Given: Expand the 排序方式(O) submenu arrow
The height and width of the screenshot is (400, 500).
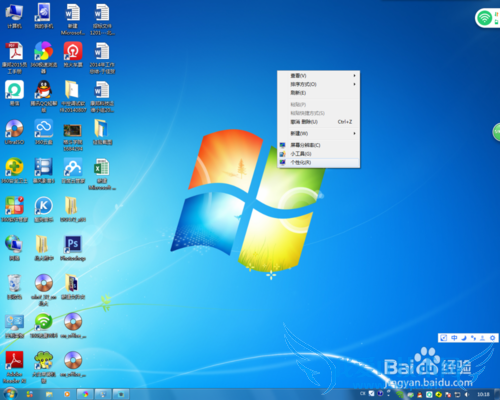Looking at the screenshot, I should (354, 84).
